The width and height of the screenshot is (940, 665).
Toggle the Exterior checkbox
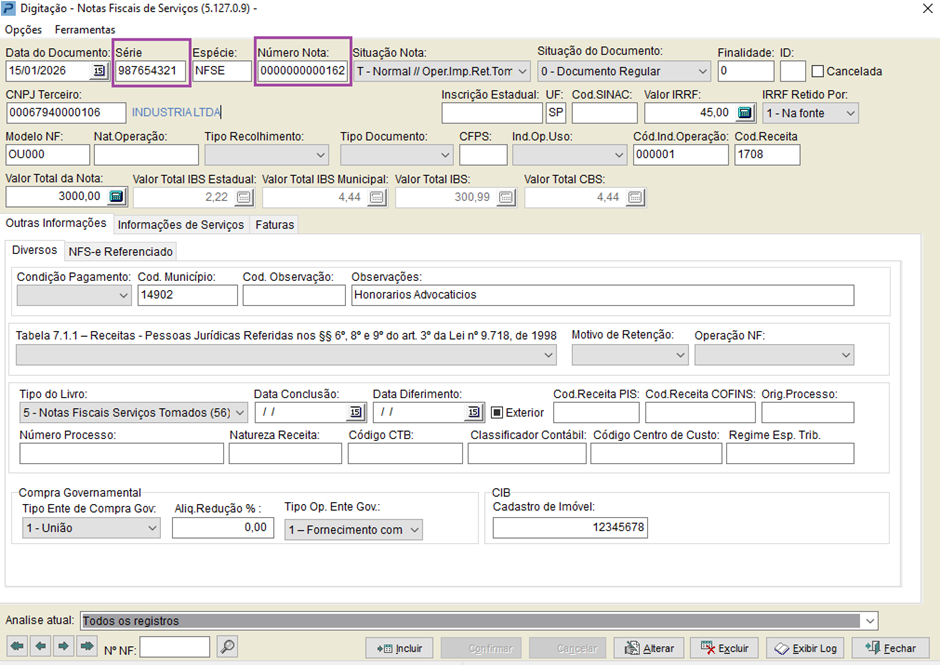click(496, 413)
